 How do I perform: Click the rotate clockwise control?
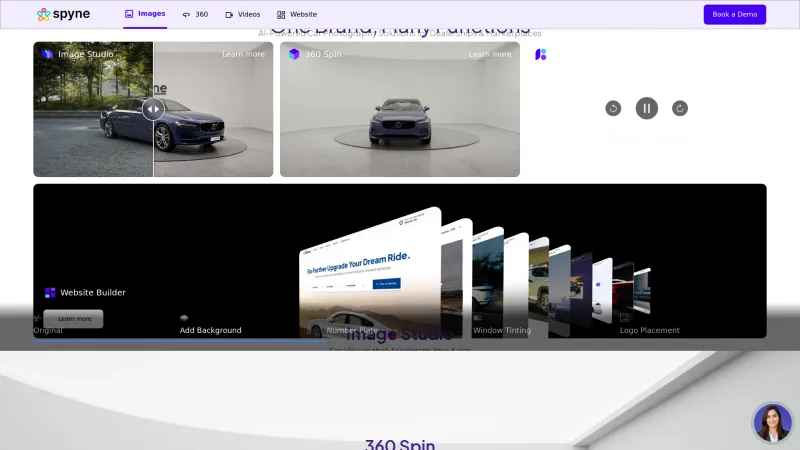click(x=680, y=108)
